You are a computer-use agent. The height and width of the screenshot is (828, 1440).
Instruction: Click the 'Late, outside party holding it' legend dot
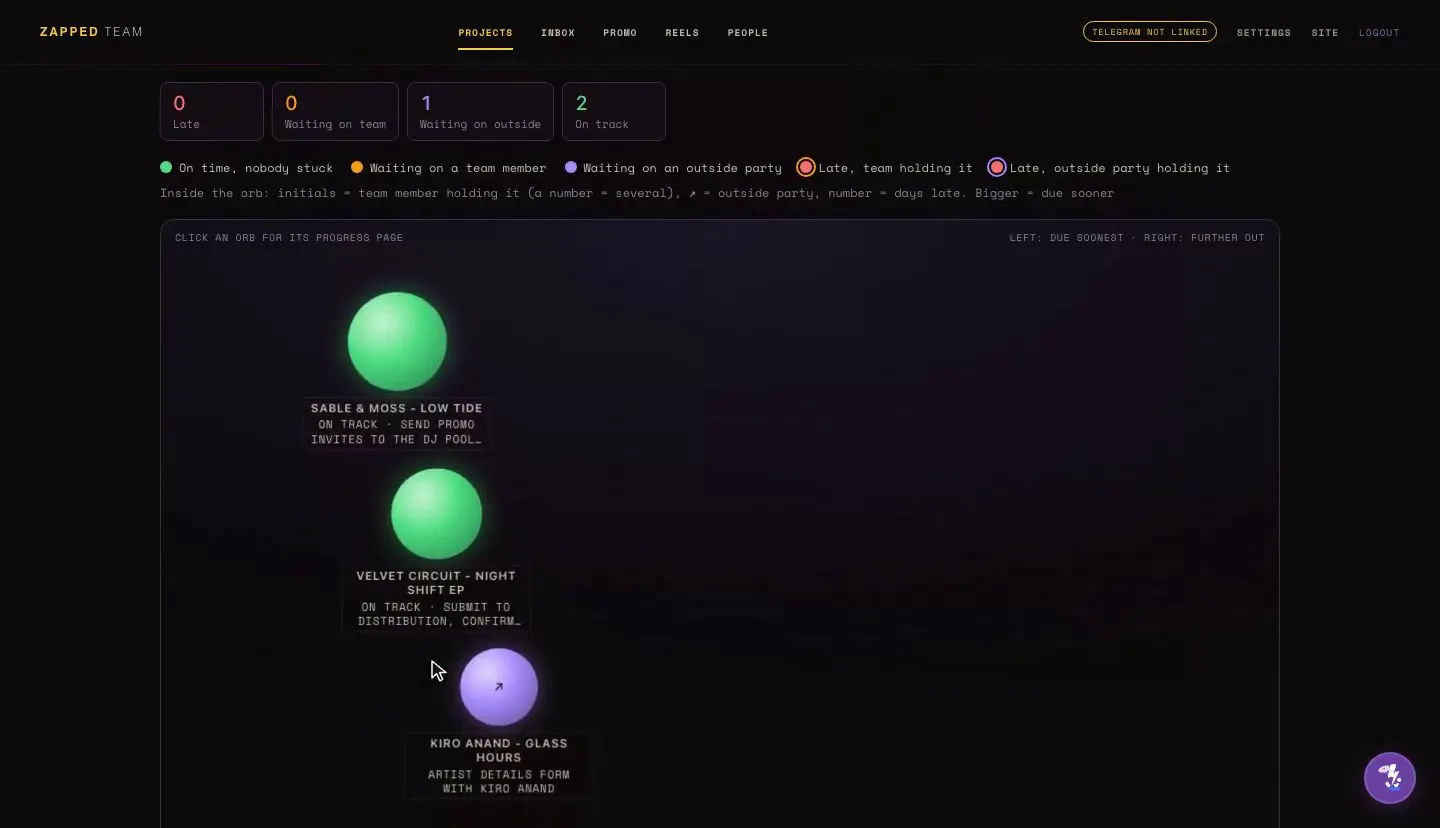(x=997, y=167)
